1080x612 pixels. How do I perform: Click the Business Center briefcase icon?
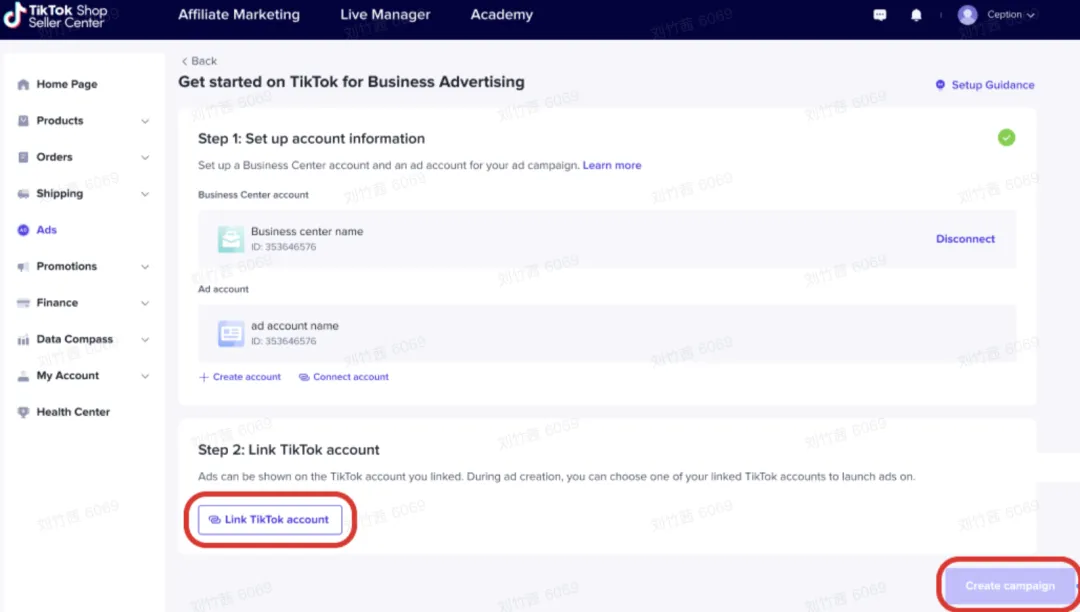(x=231, y=240)
